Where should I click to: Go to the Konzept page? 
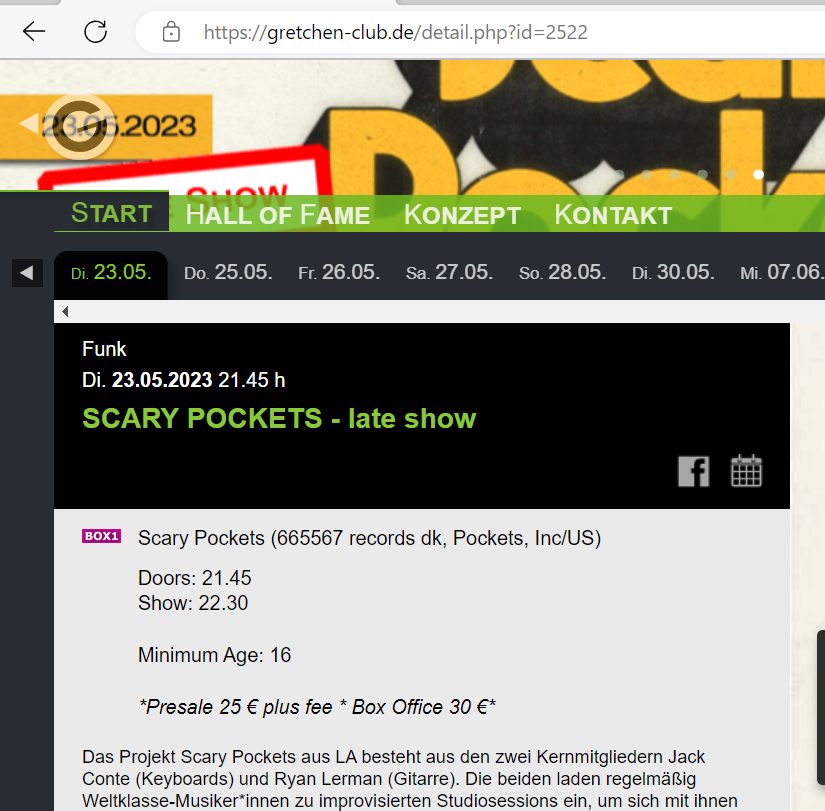coord(462,215)
